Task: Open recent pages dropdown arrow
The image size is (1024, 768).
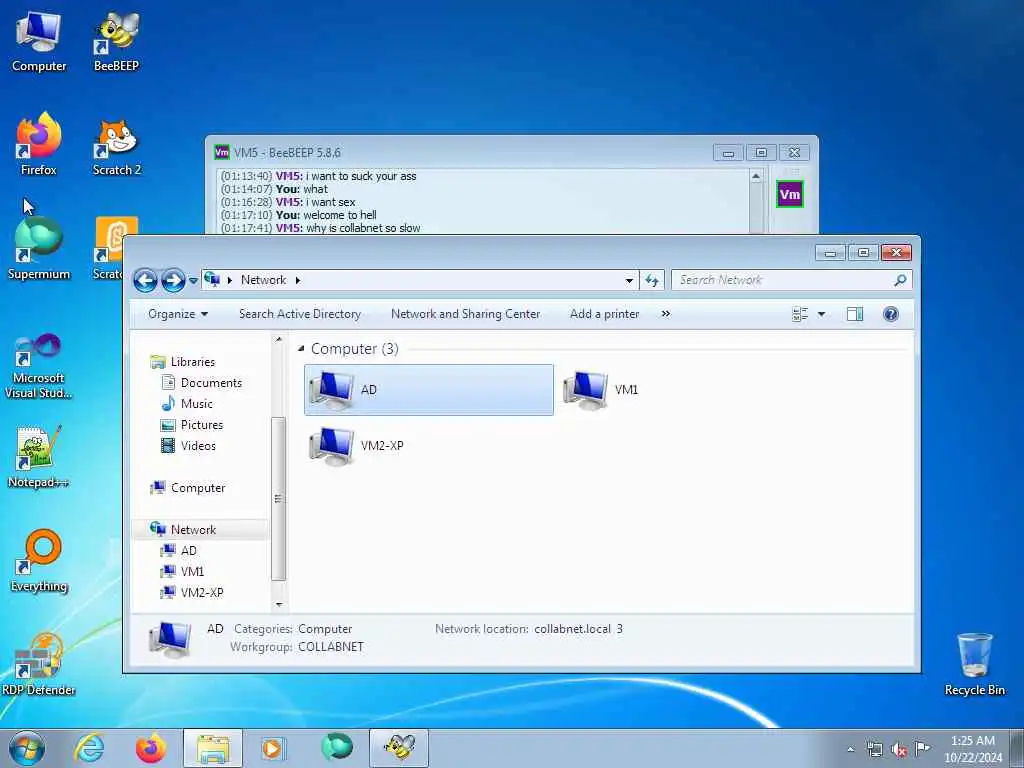Action: coord(193,281)
